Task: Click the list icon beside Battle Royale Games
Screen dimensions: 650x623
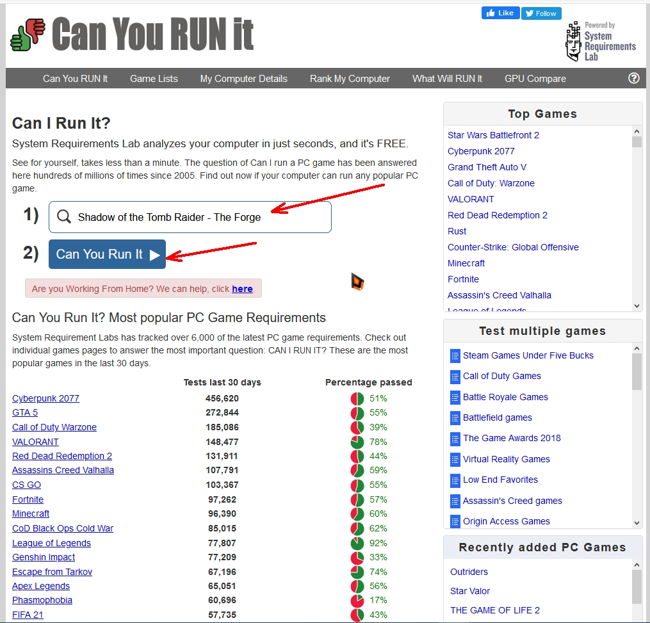Action: 455,397
